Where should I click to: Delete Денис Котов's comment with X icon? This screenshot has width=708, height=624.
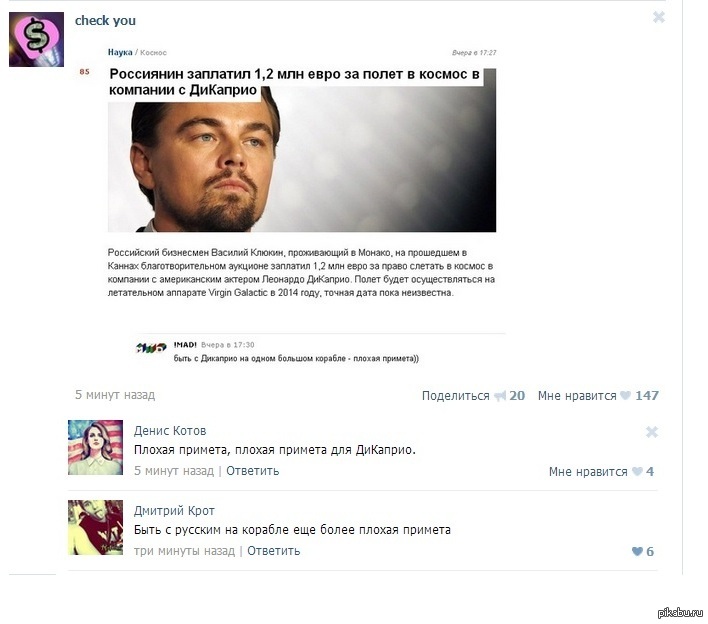pos(652,432)
